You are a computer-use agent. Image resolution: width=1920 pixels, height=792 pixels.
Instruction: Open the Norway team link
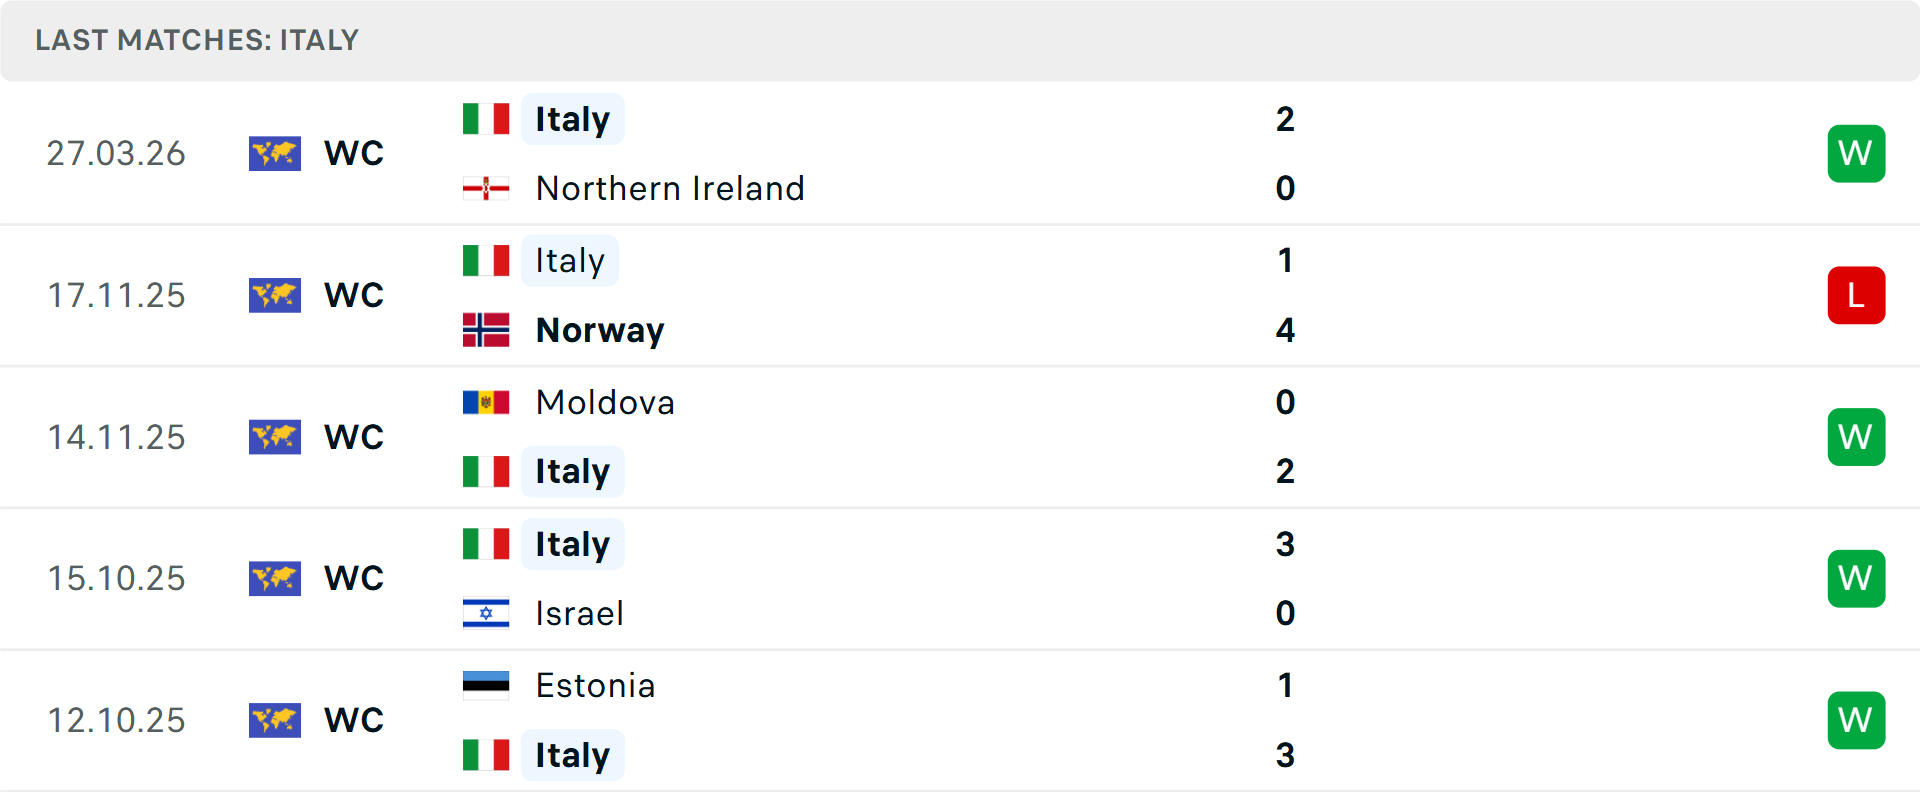point(600,330)
